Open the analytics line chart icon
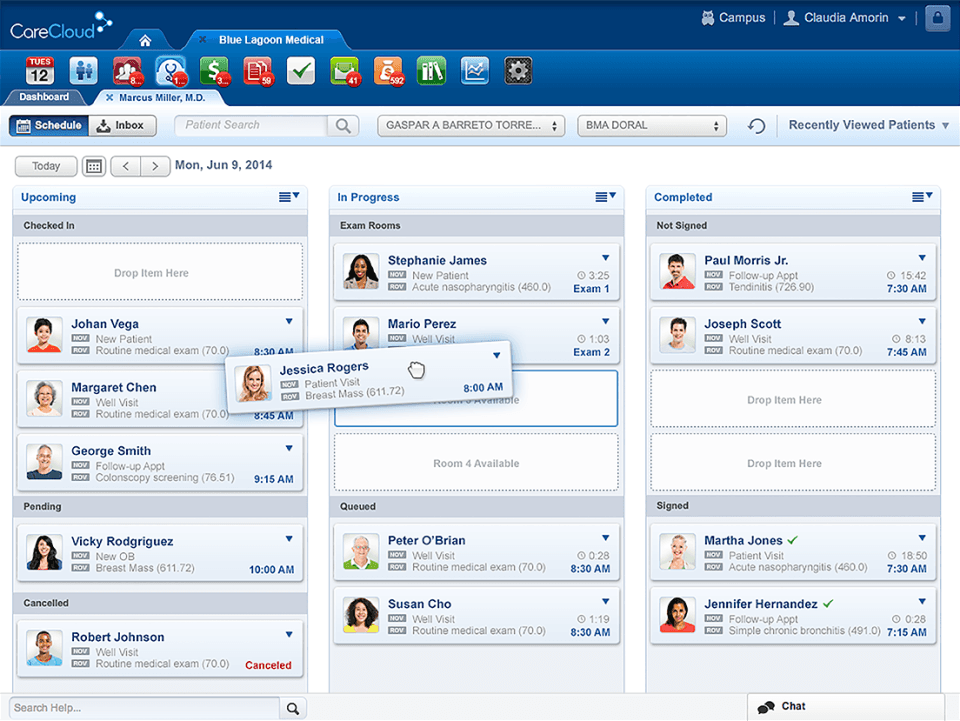Viewport: 960px width, 721px height. pos(474,71)
